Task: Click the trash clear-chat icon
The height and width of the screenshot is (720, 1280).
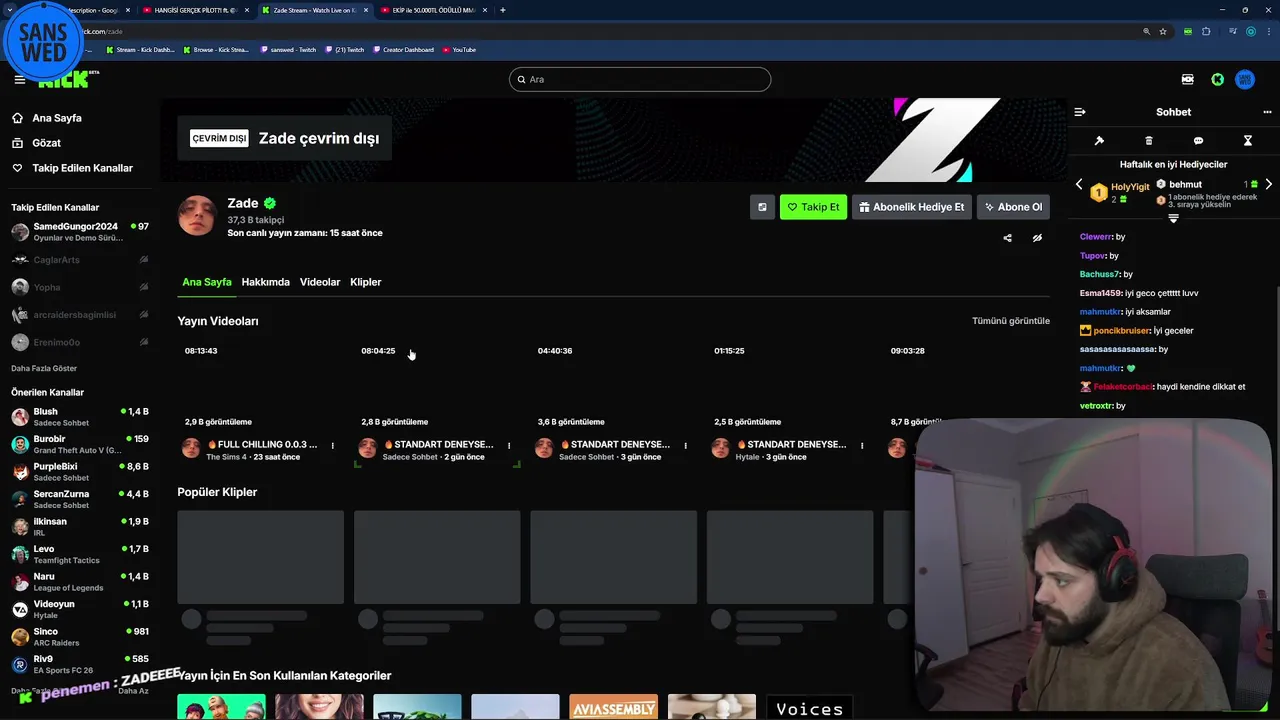Action: 1149,141
